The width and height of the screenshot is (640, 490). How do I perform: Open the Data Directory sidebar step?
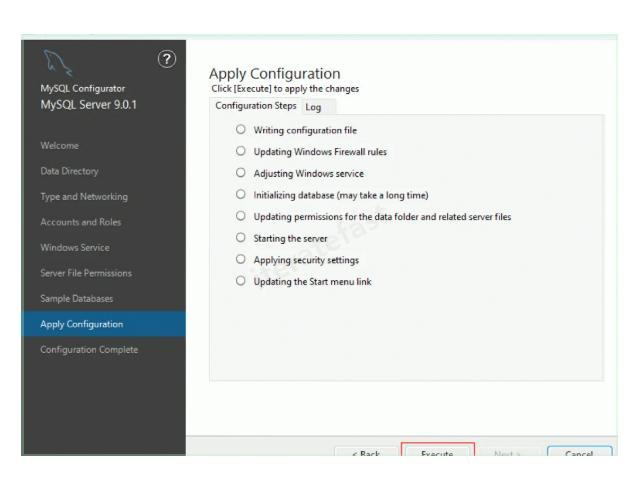point(69,171)
